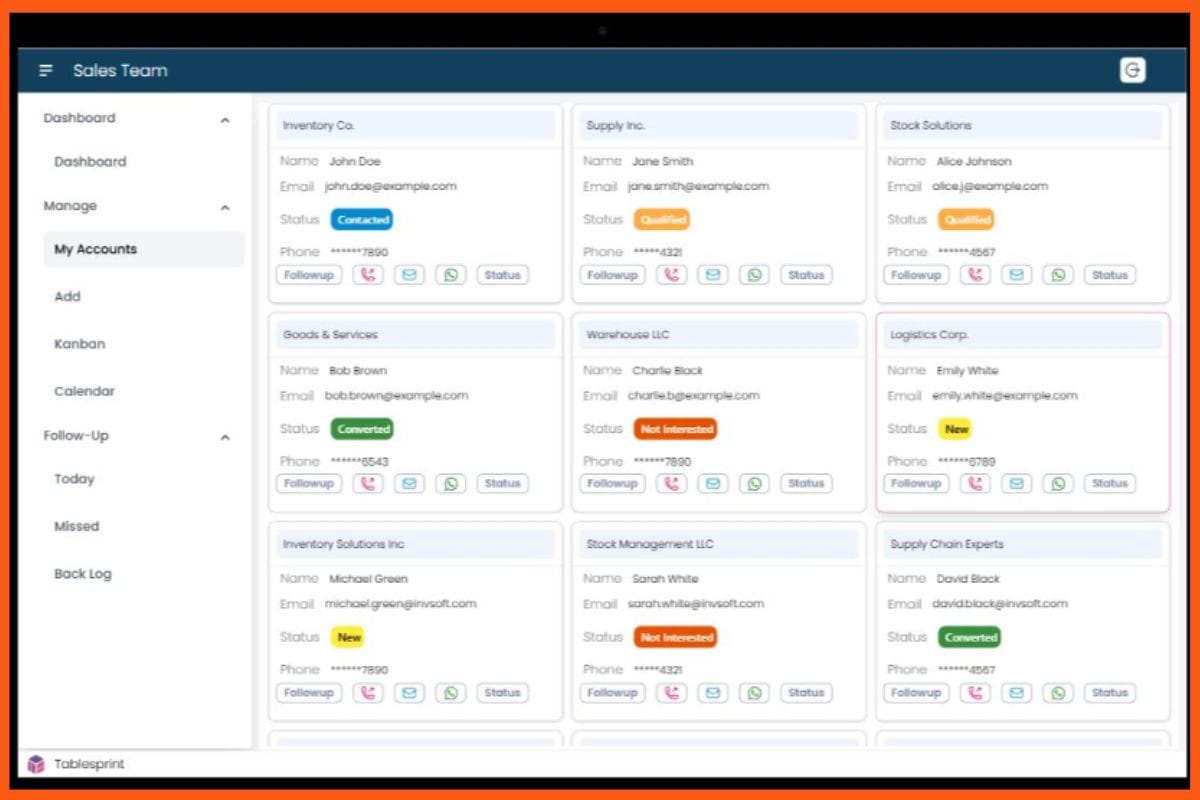
Task: Click the email david.black@invsoft.com
Action: click(x=1000, y=604)
